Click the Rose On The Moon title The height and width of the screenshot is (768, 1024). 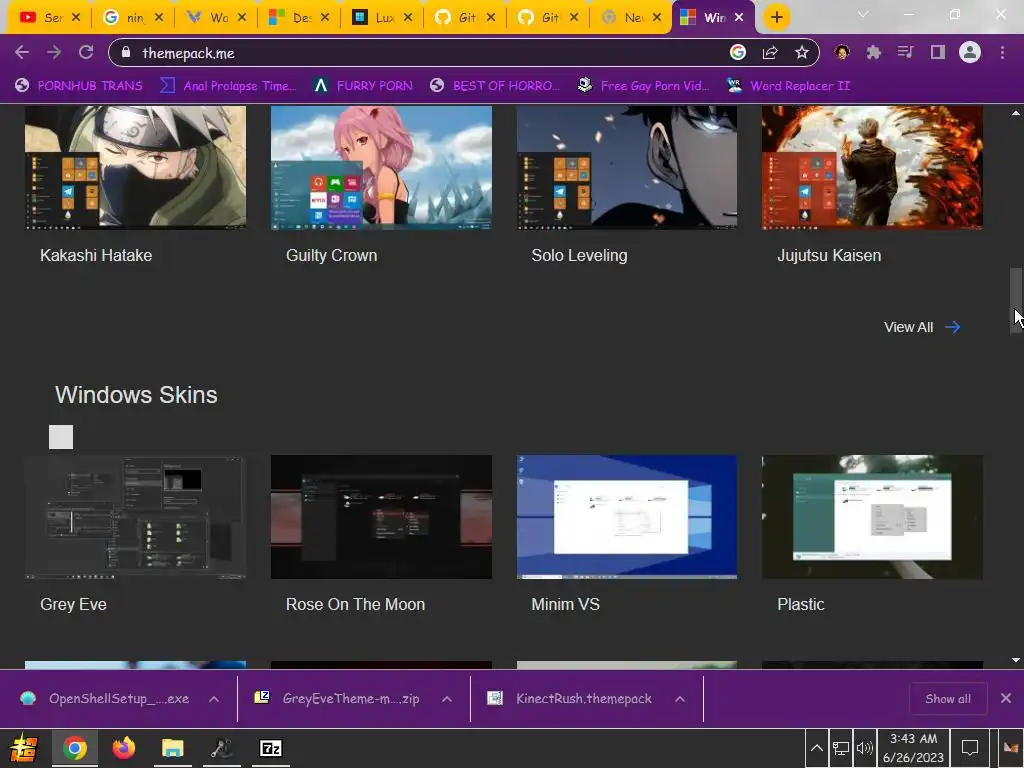(x=355, y=604)
